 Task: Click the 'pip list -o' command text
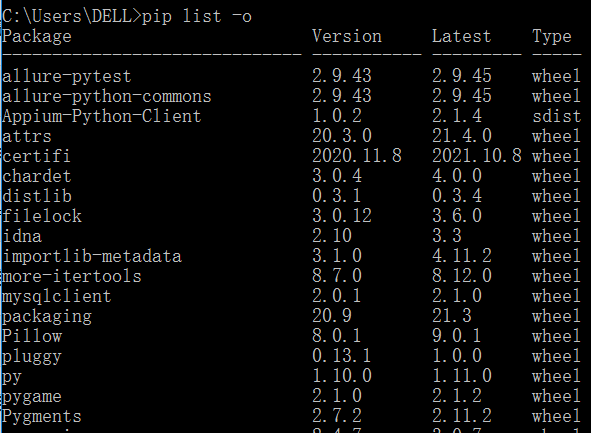[x=196, y=17]
